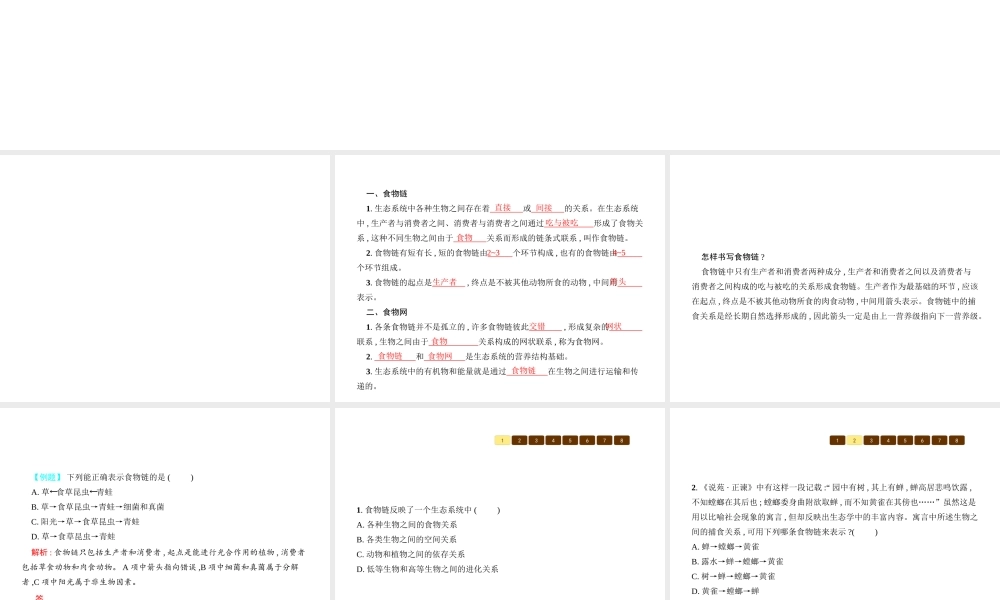Click heading 二、食物网
1000x600 pixels.
(386, 312)
